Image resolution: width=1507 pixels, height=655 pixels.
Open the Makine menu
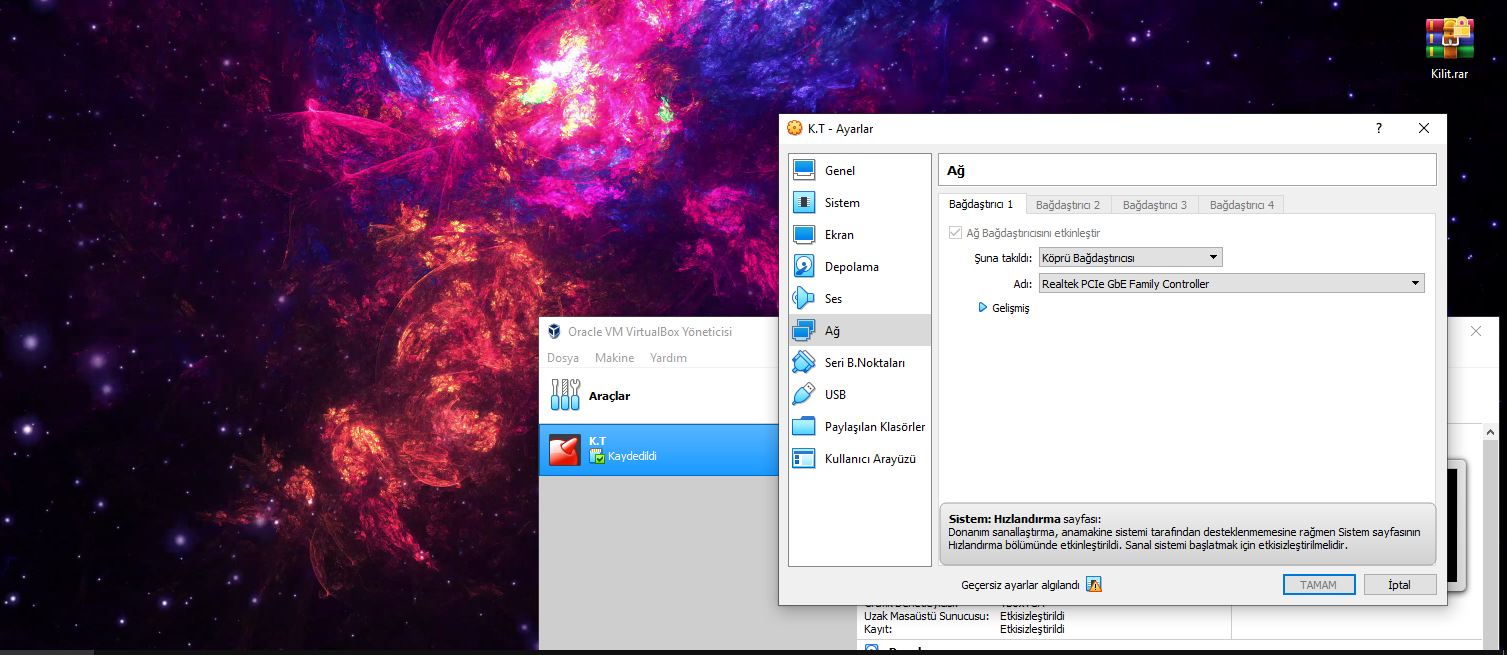click(x=614, y=358)
